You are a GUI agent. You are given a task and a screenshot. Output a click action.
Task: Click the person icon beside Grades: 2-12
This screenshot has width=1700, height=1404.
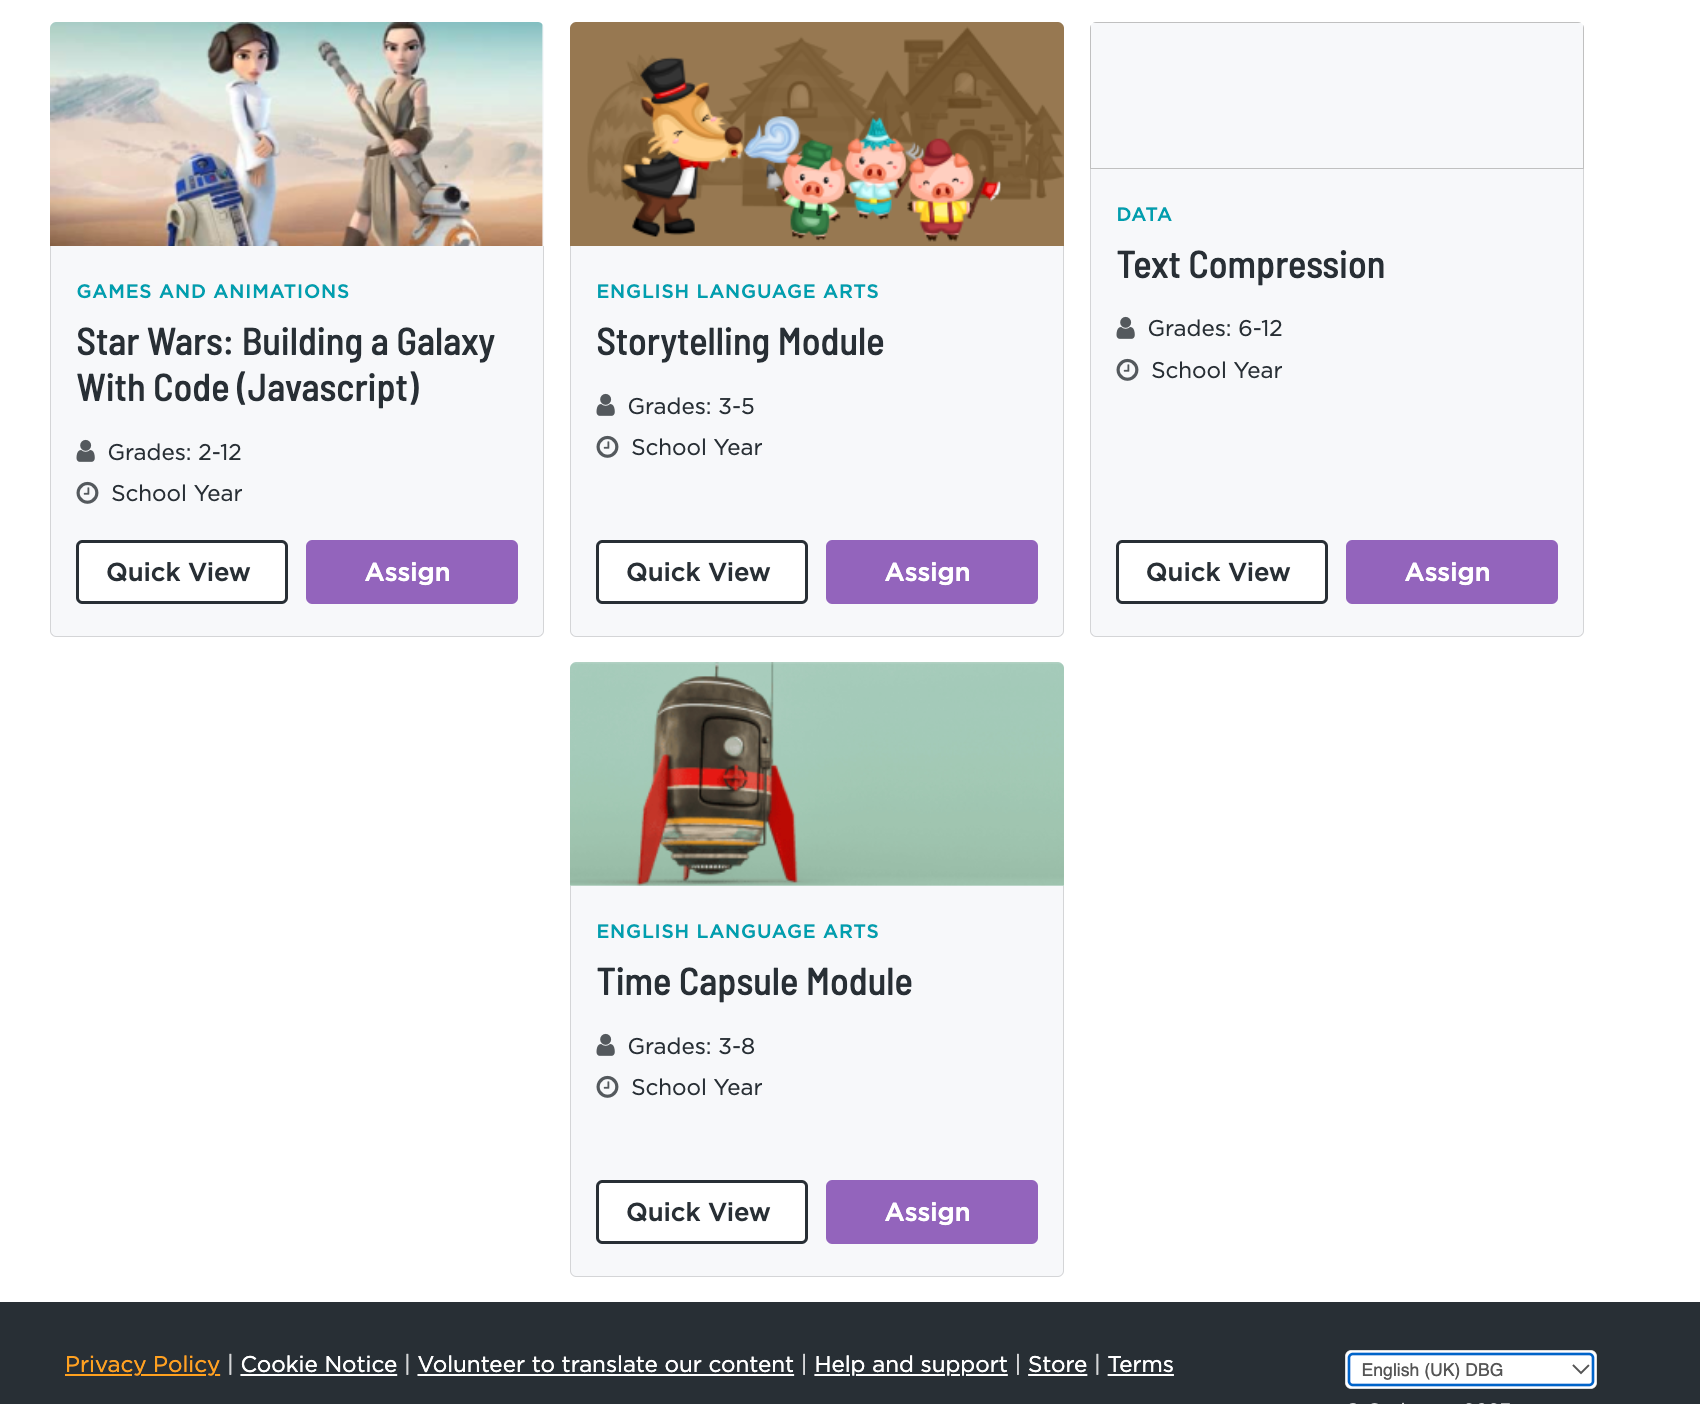pyautogui.click(x=86, y=451)
